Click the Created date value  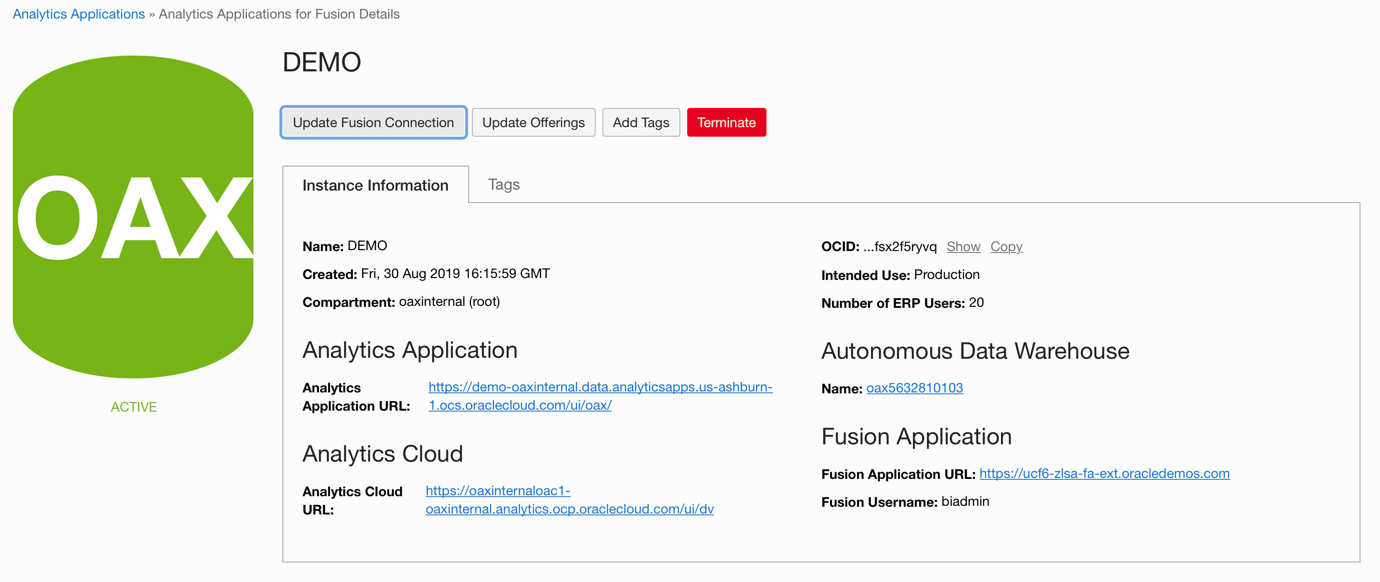(455, 273)
